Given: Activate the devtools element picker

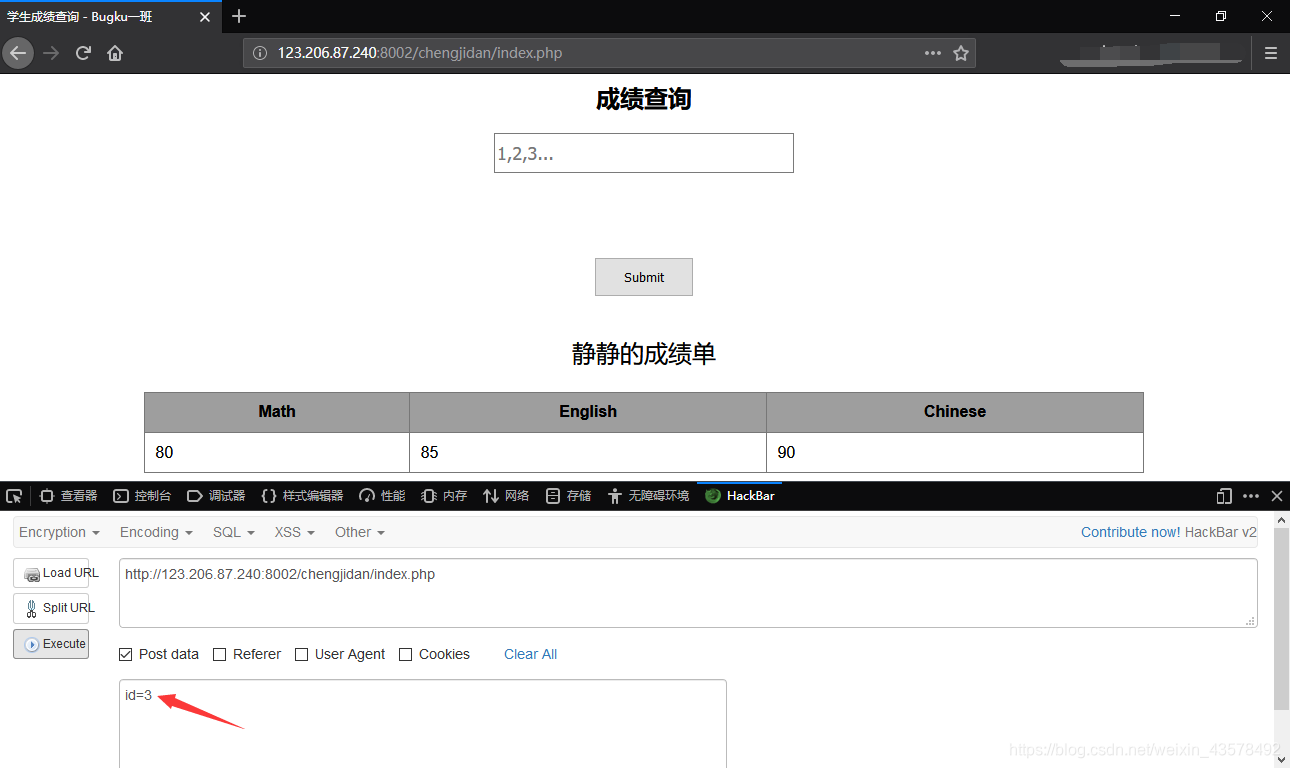Looking at the screenshot, I should 14,496.
